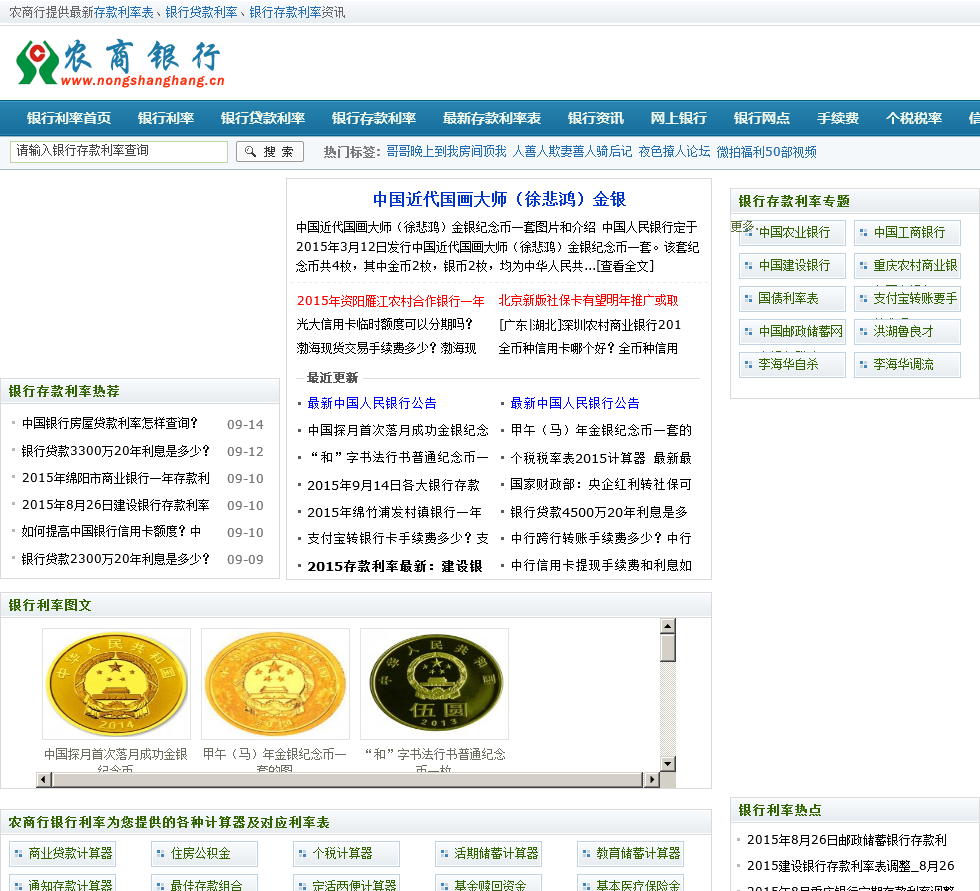980x891 pixels.
Task: Open the 2014 moon landing gold coin thumbnail
Action: [x=116, y=684]
